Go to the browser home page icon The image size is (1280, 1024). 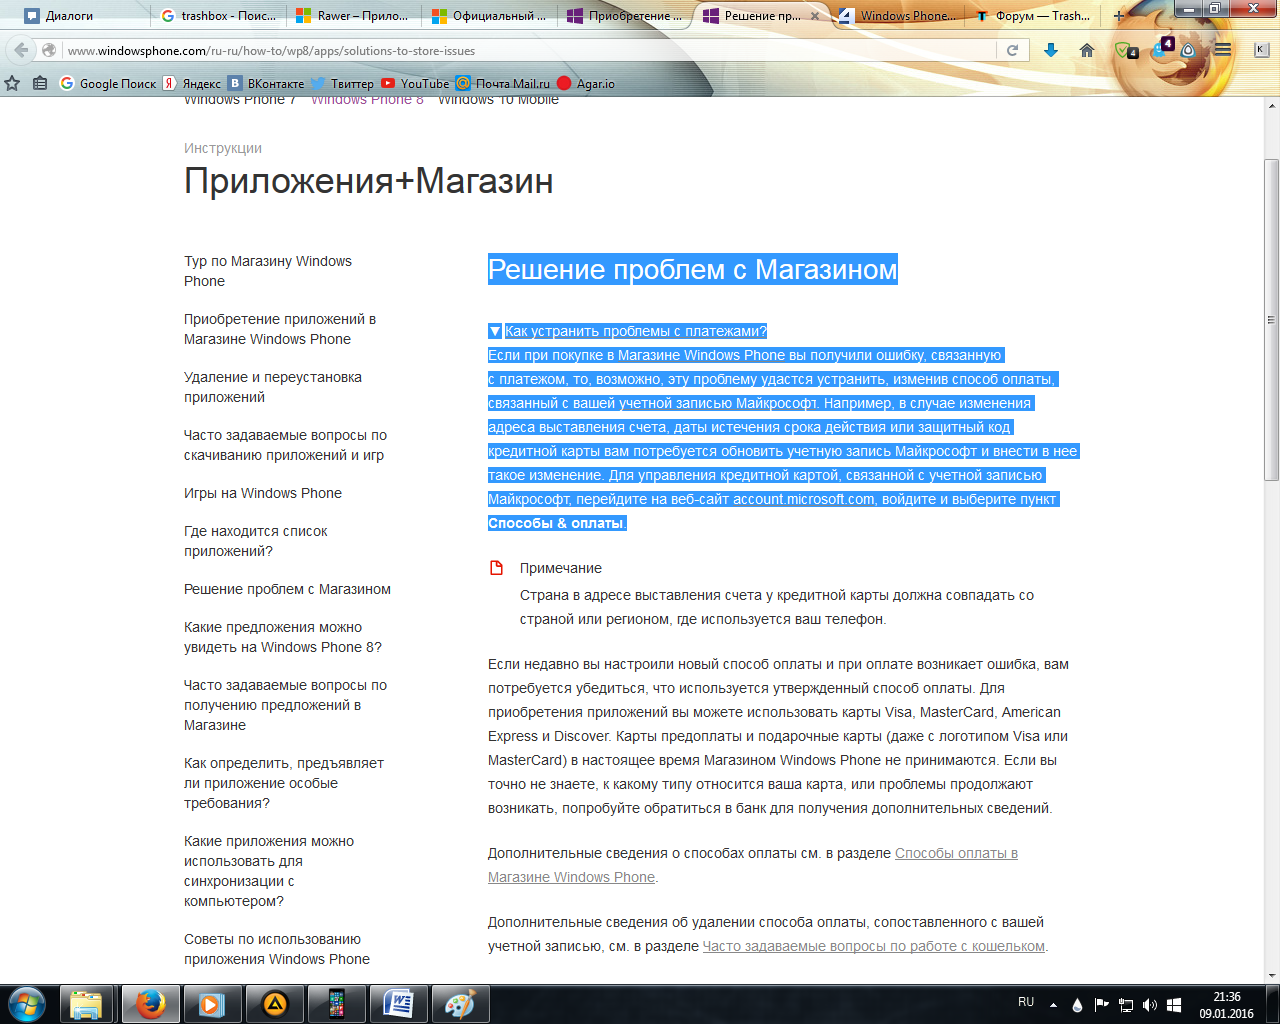(x=1087, y=50)
